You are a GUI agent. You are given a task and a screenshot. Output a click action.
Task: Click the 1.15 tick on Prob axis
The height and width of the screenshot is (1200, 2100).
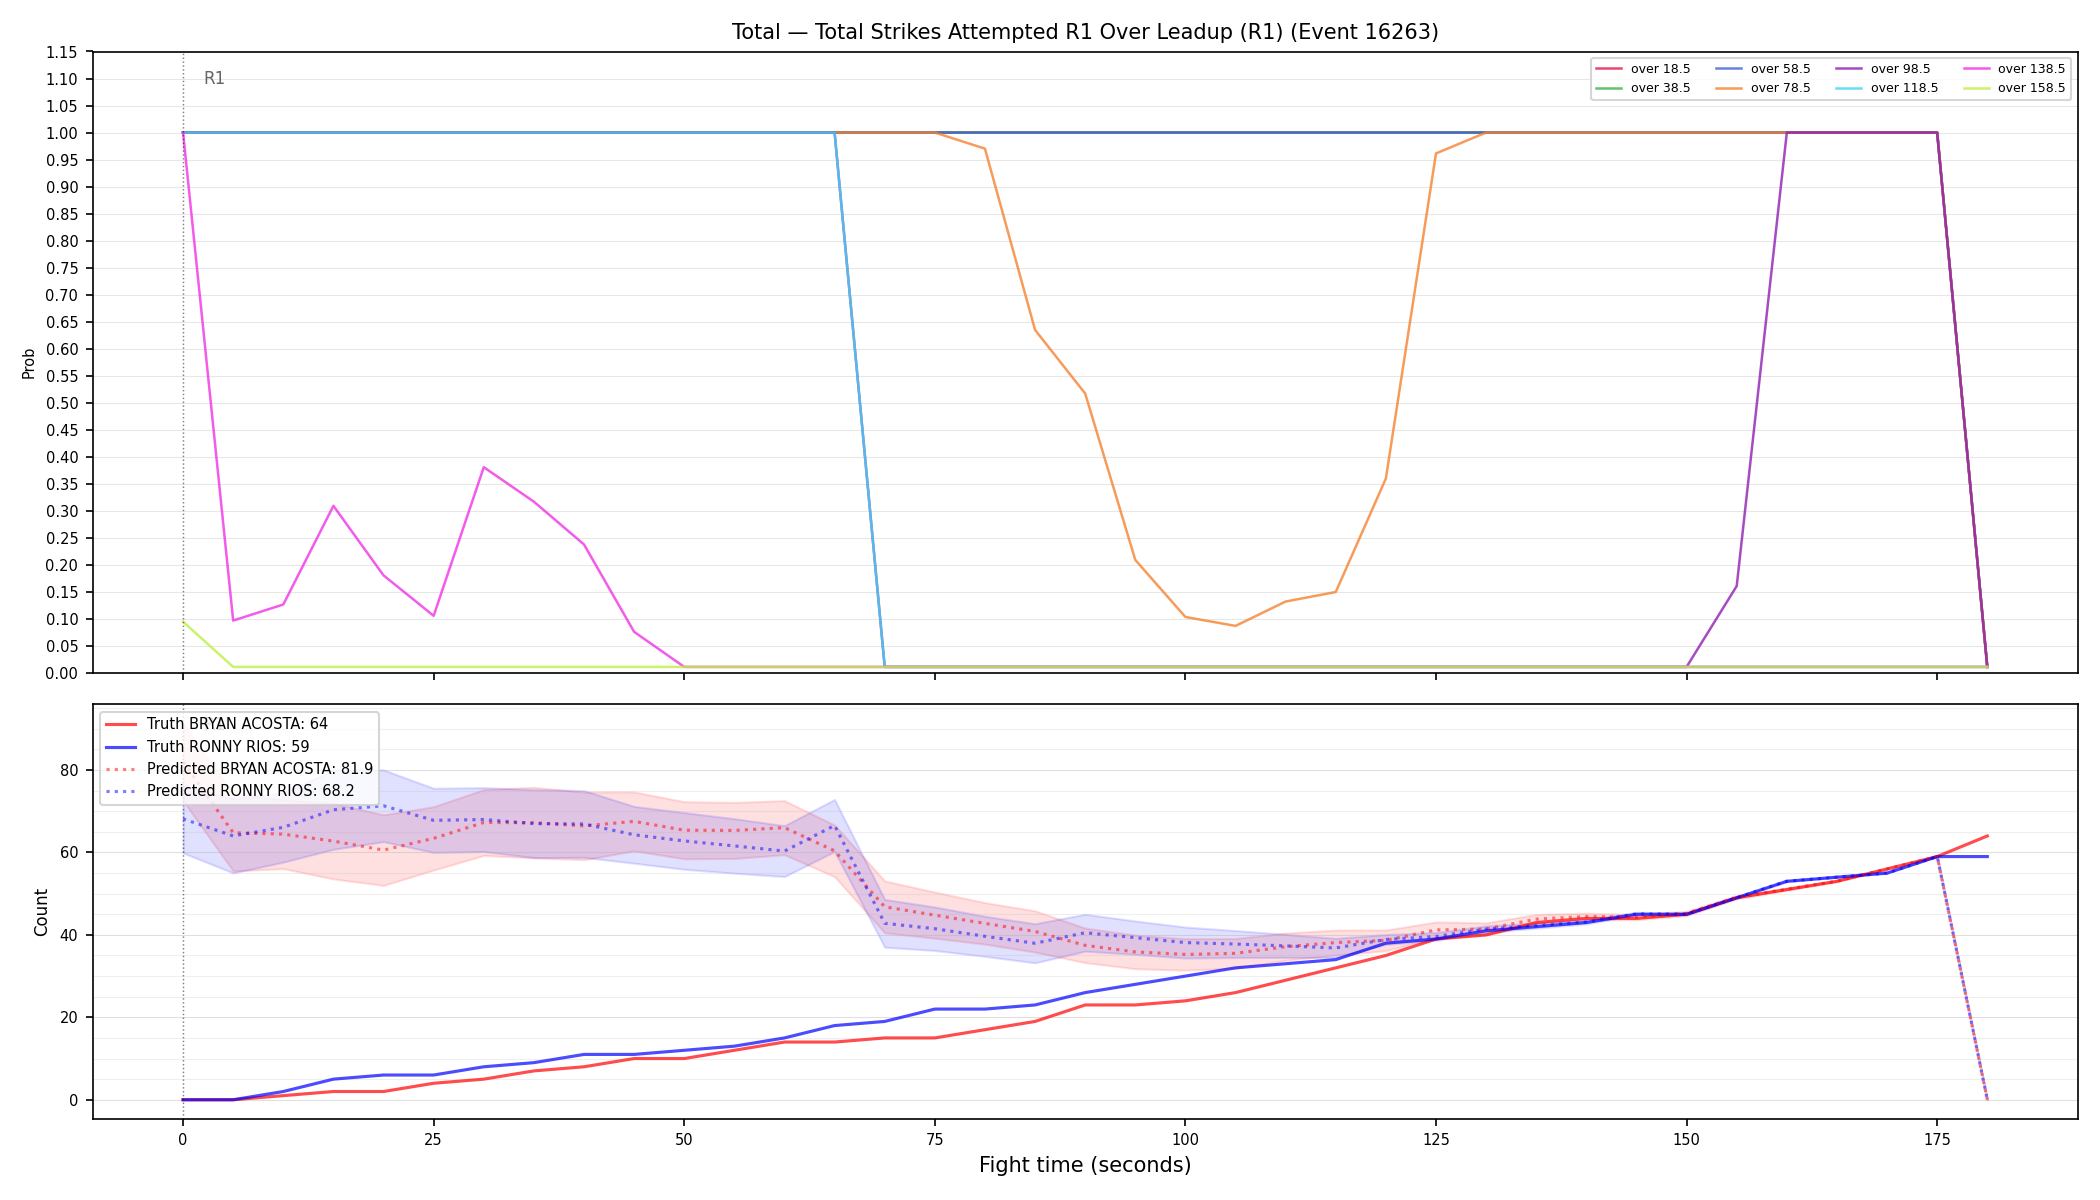coord(62,52)
